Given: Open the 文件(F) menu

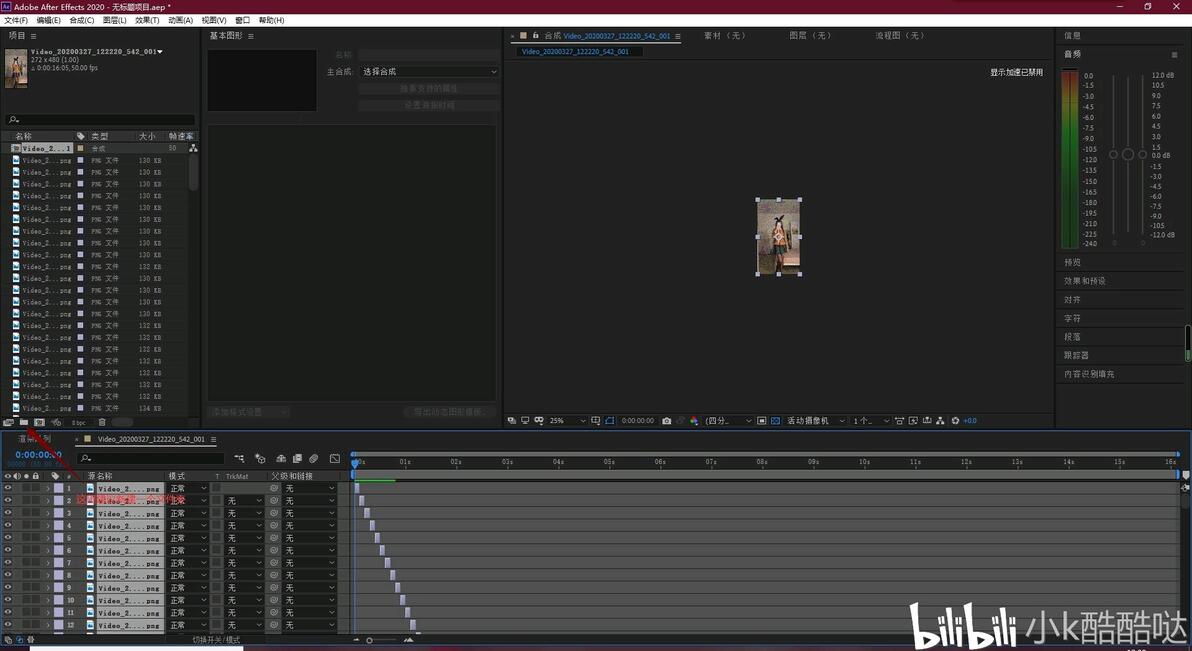Looking at the screenshot, I should tap(15, 21).
